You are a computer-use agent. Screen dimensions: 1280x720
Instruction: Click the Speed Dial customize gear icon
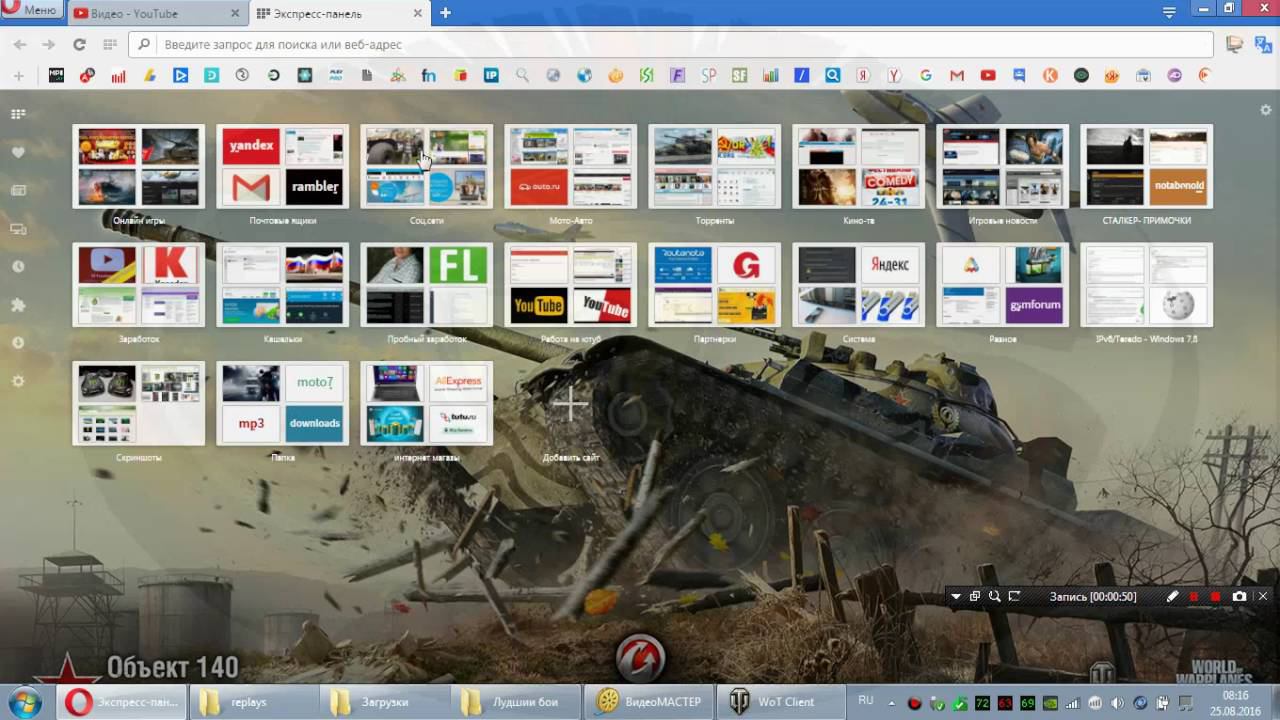pyautogui.click(x=1266, y=110)
